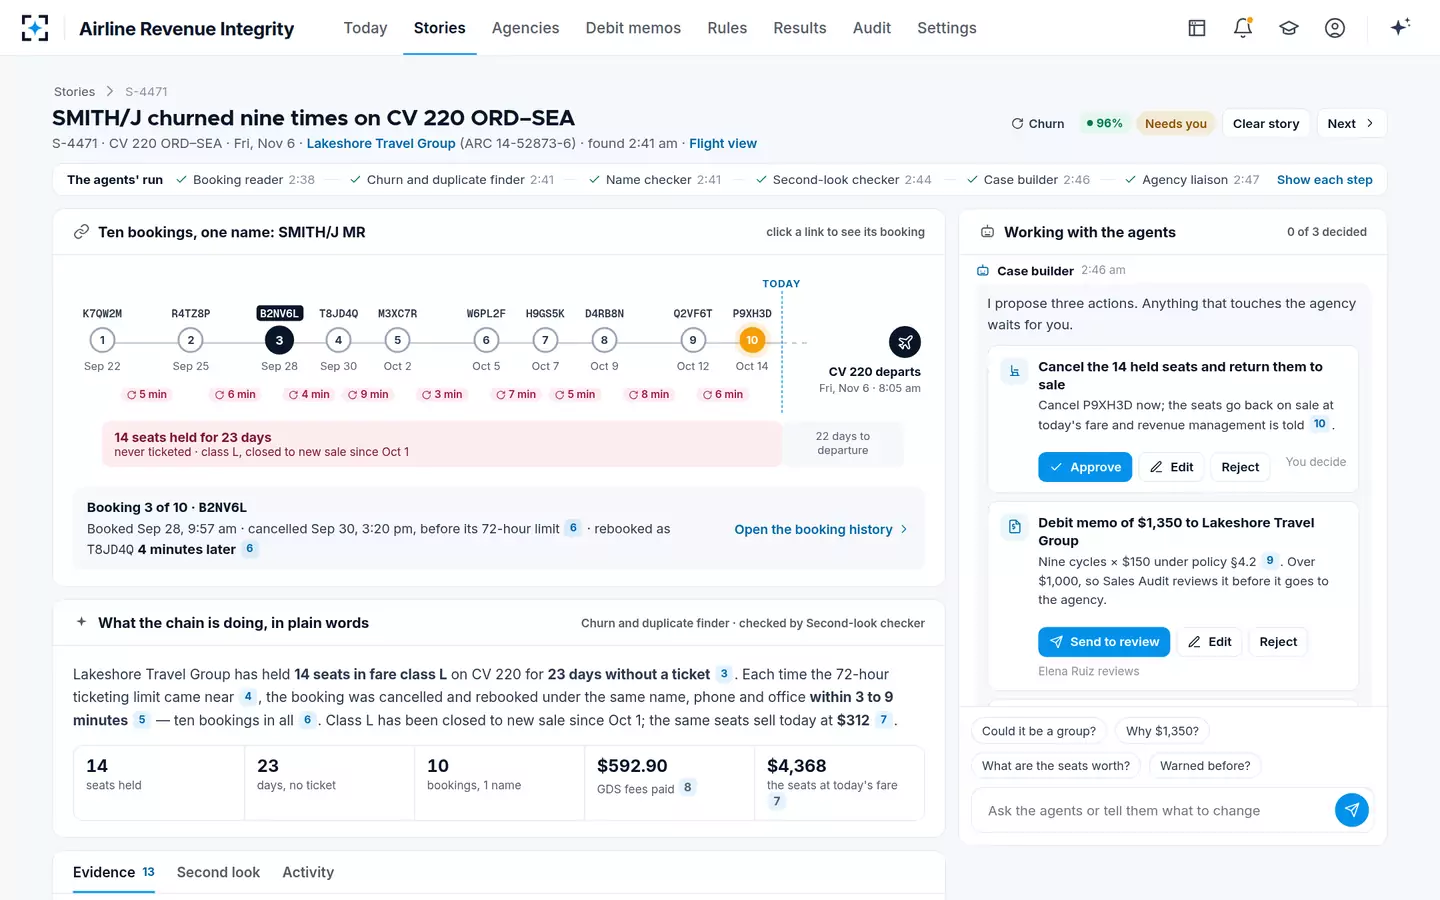This screenshot has width=1440, height=900.
Task: Select booking 6 W6PL2F timeline node
Action: tap(486, 340)
